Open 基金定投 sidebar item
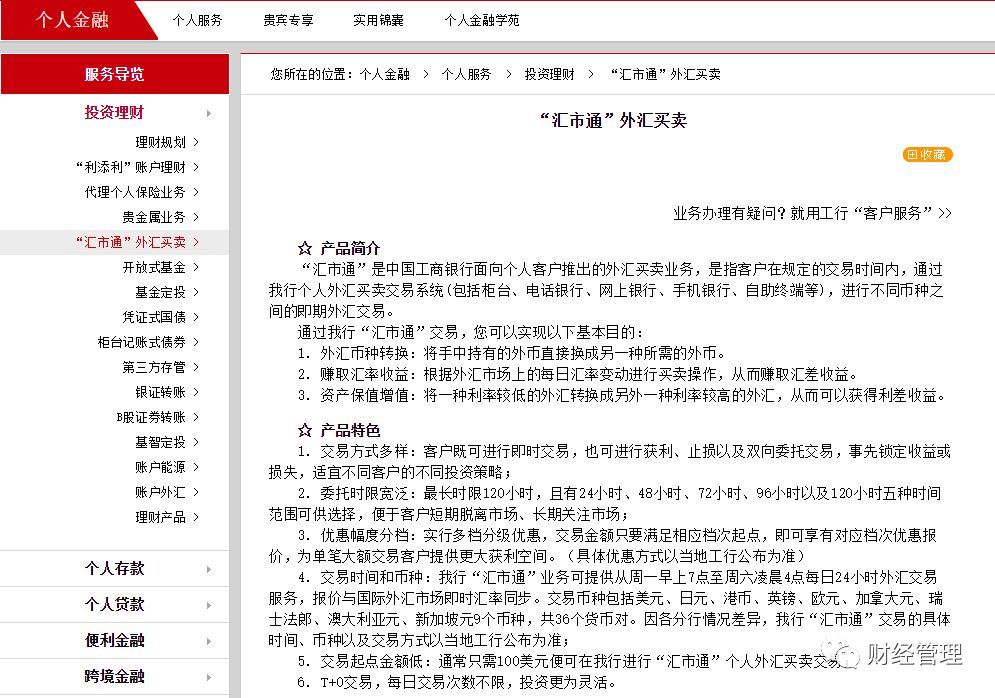The height and width of the screenshot is (698, 995). 161,292
